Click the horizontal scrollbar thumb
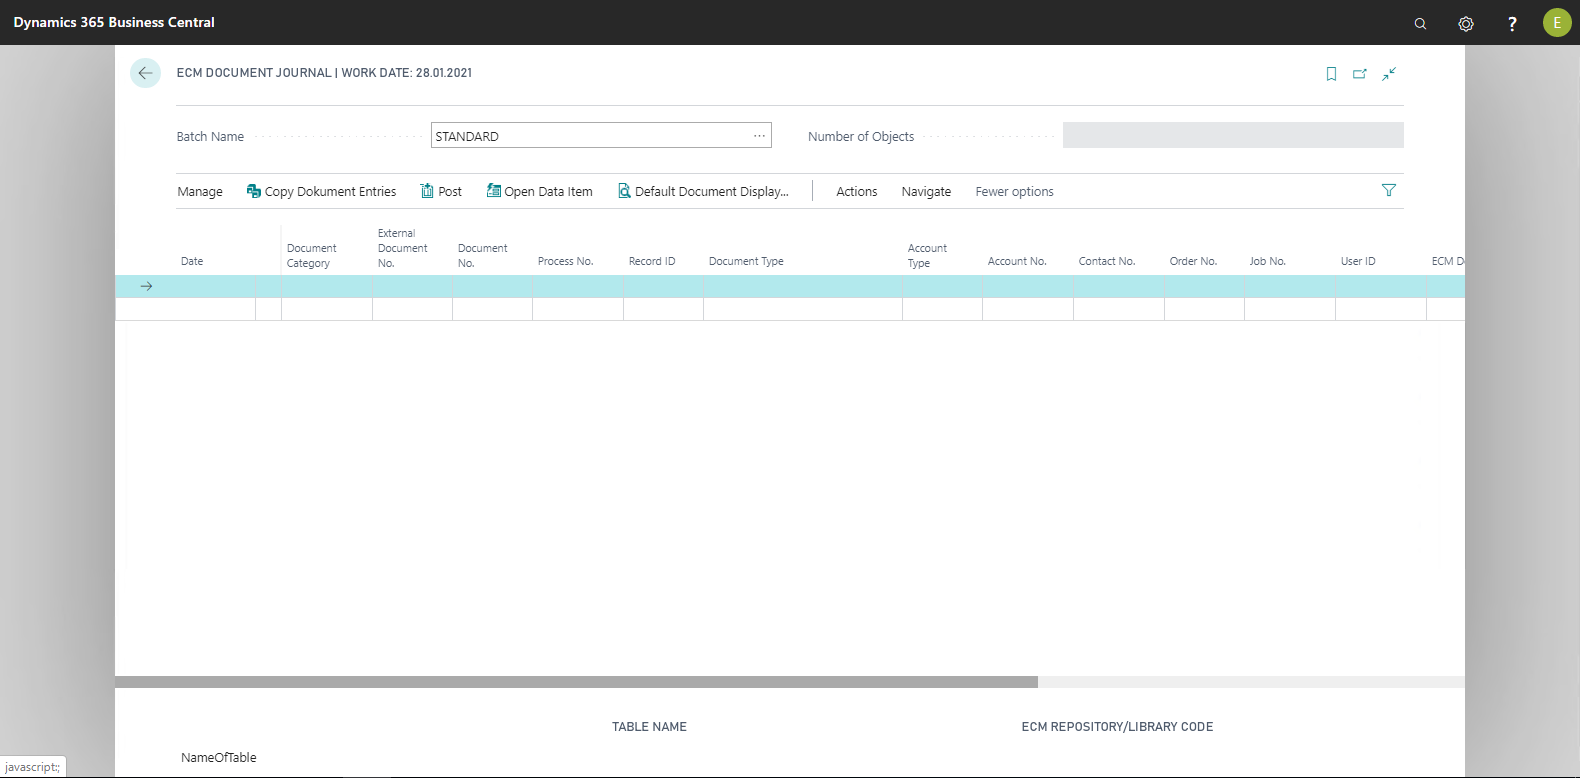Viewport: 1580px width, 778px height. (576, 682)
